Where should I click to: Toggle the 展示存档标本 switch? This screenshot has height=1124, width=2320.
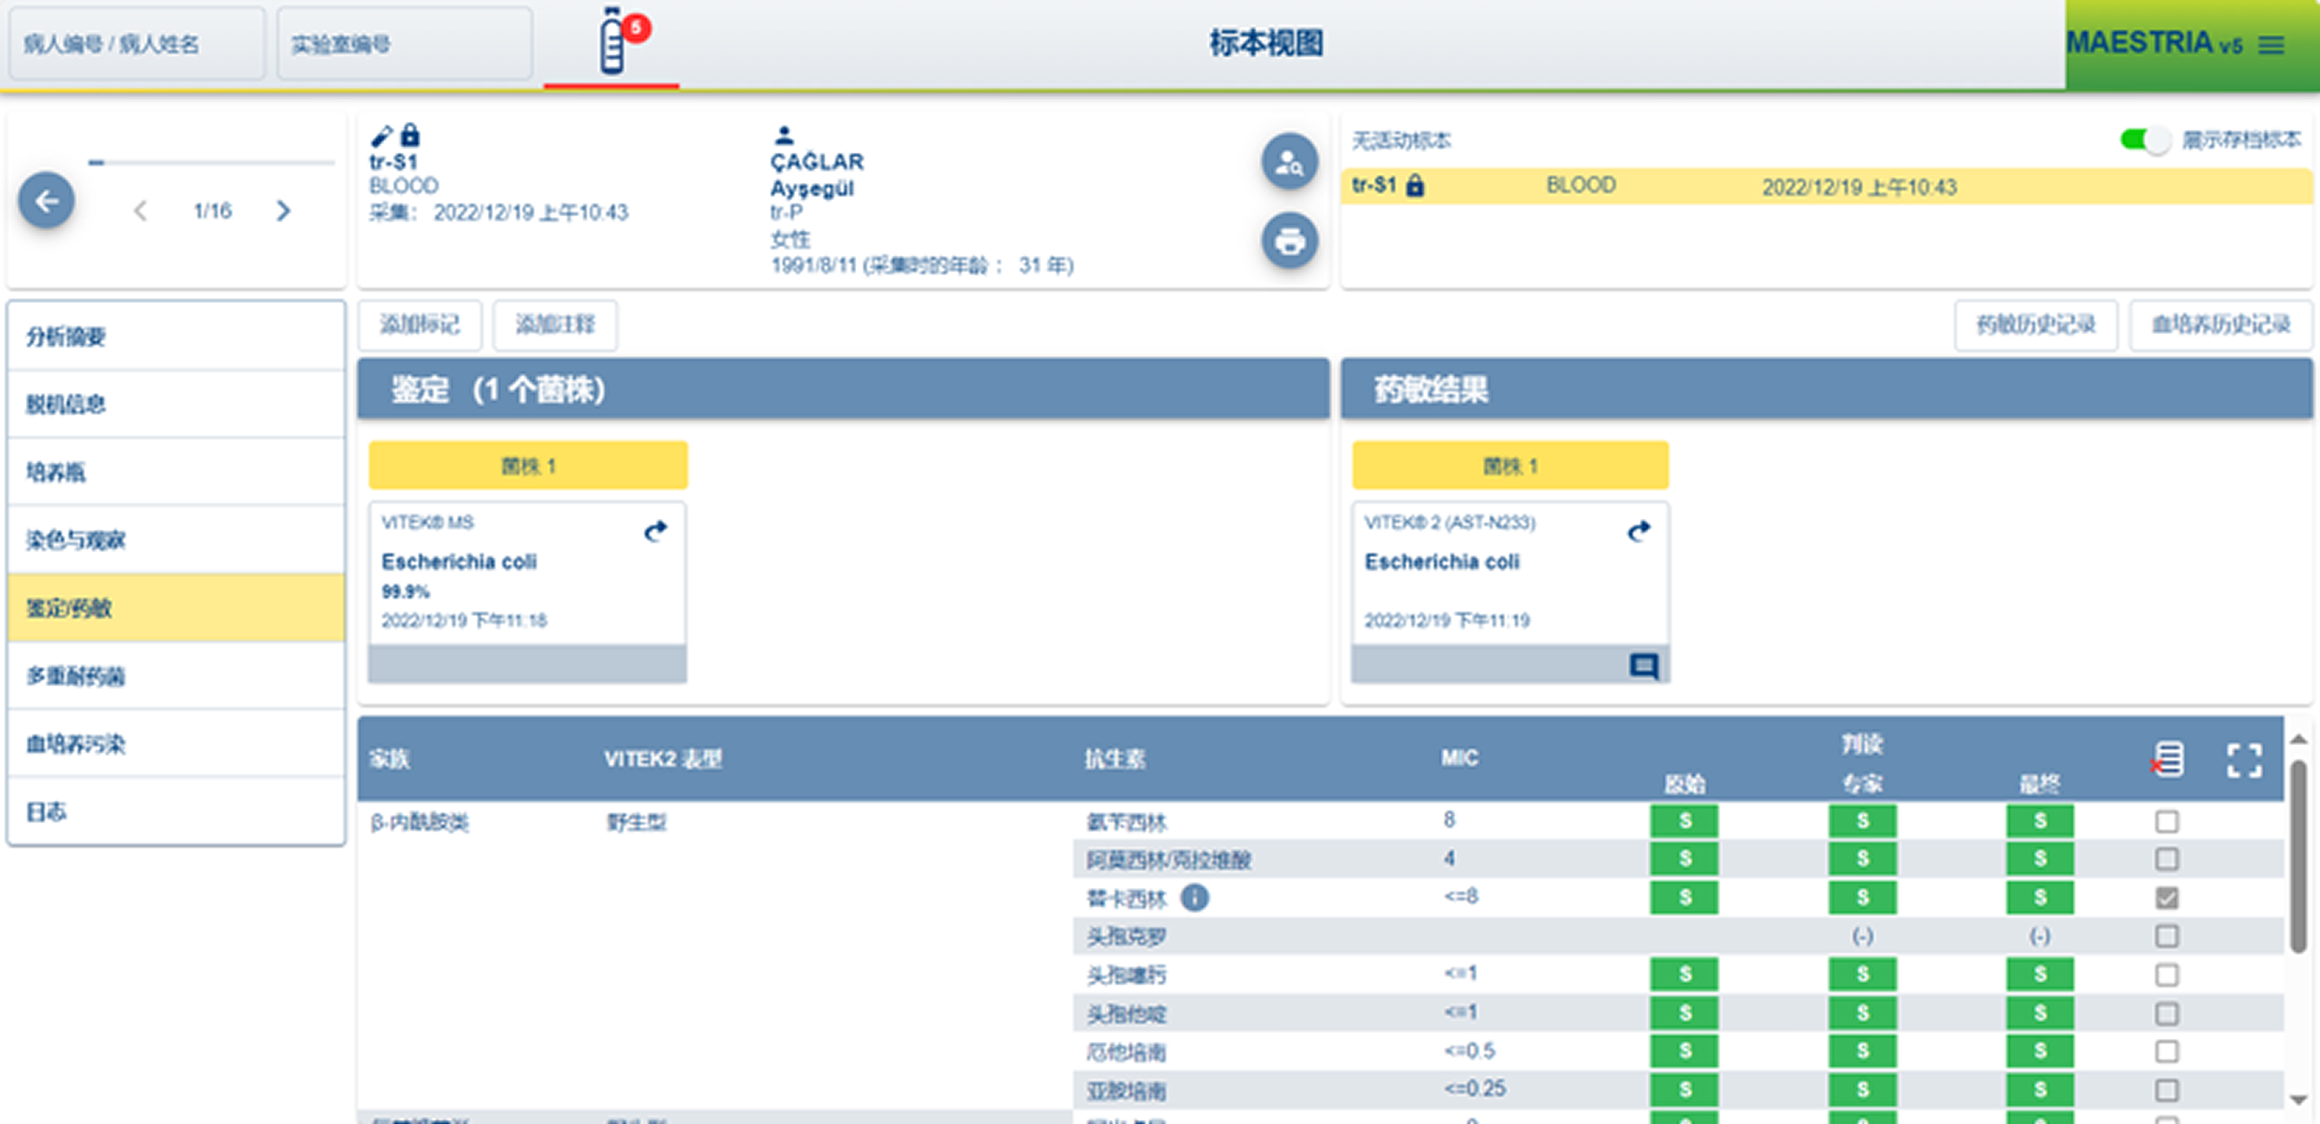click(2144, 140)
